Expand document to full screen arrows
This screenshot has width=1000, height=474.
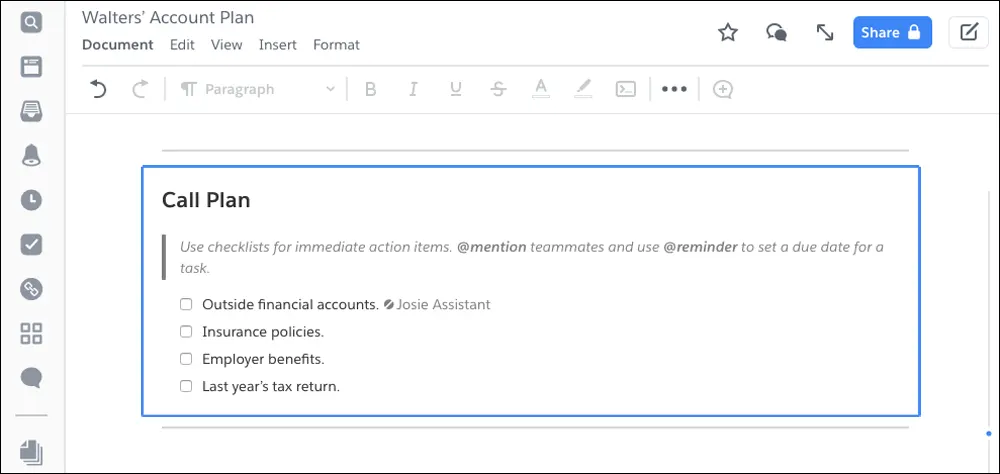coord(825,33)
